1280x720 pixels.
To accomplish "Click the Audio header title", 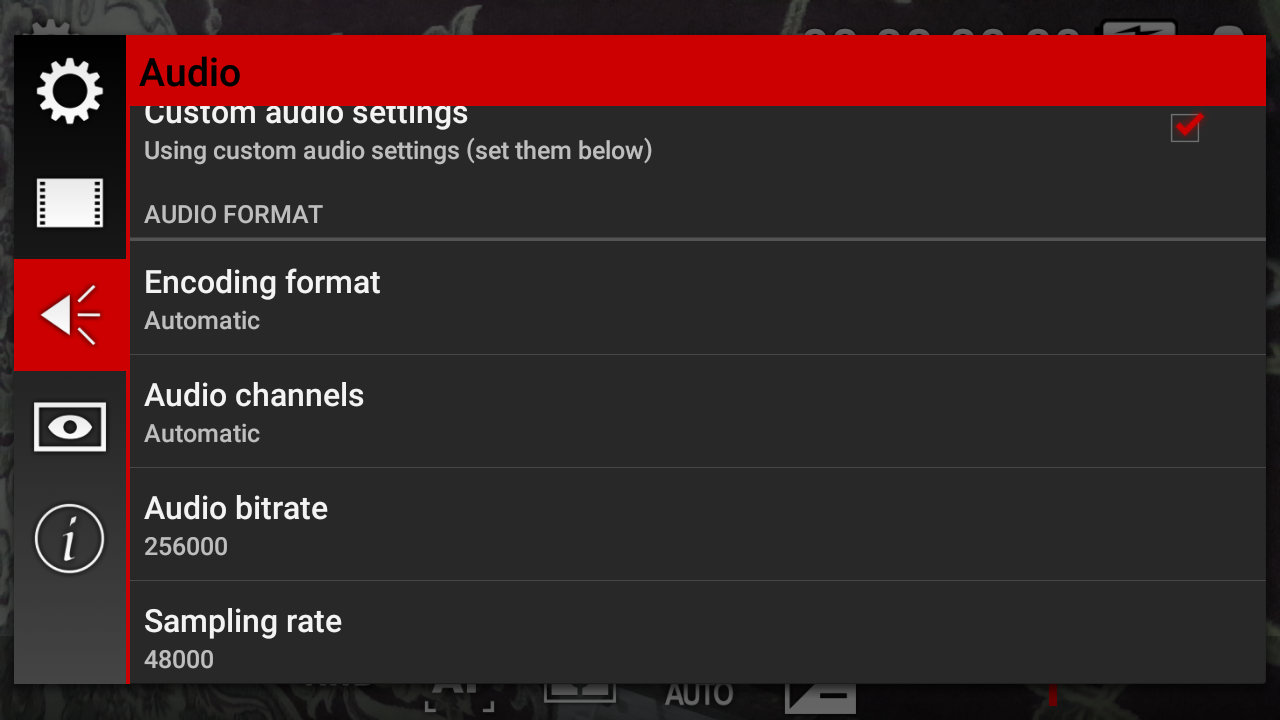I will 190,72.
